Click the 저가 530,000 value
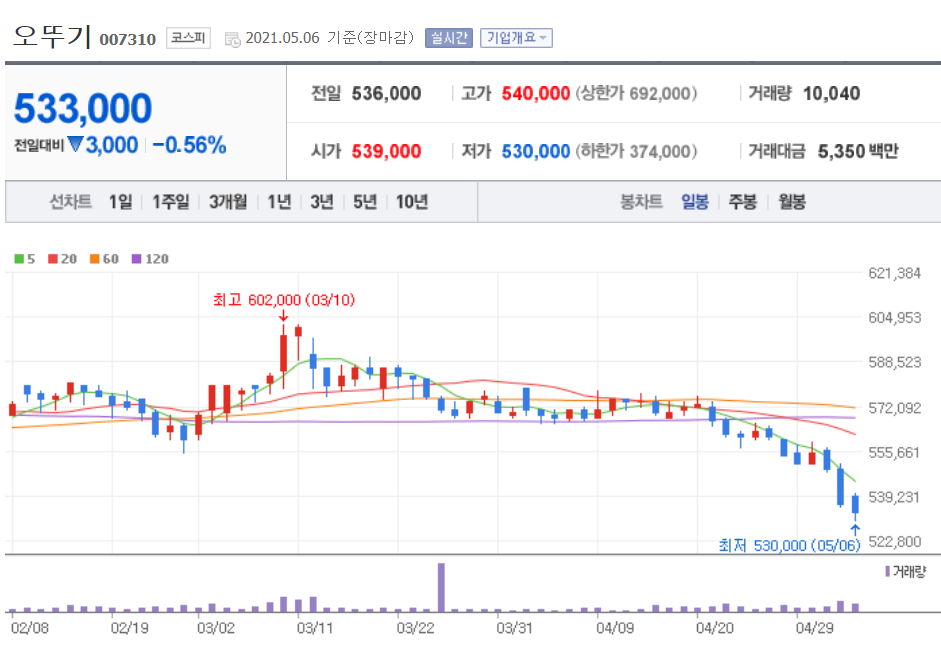The image size is (941, 655). (535, 151)
